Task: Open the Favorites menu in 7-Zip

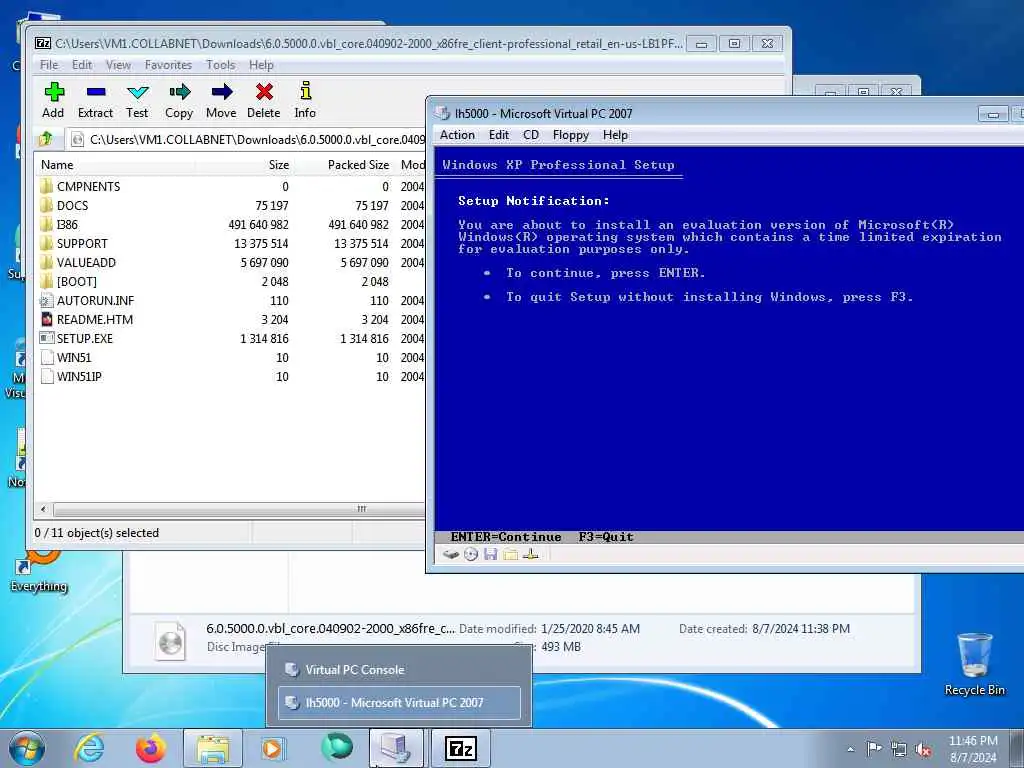Action: coord(168,65)
